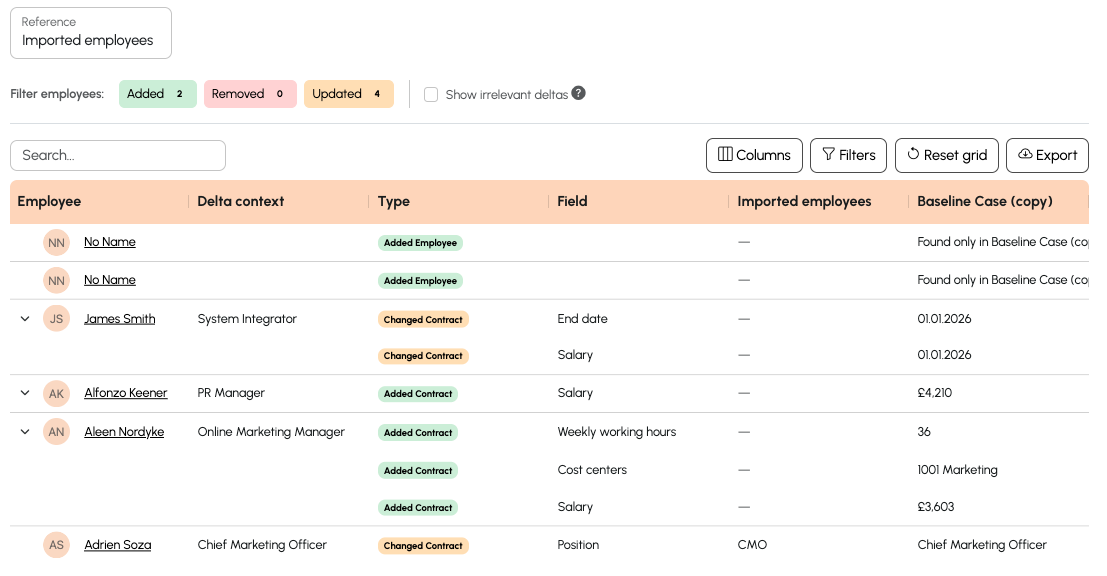Export the employee delta table

pyautogui.click(x=1047, y=155)
